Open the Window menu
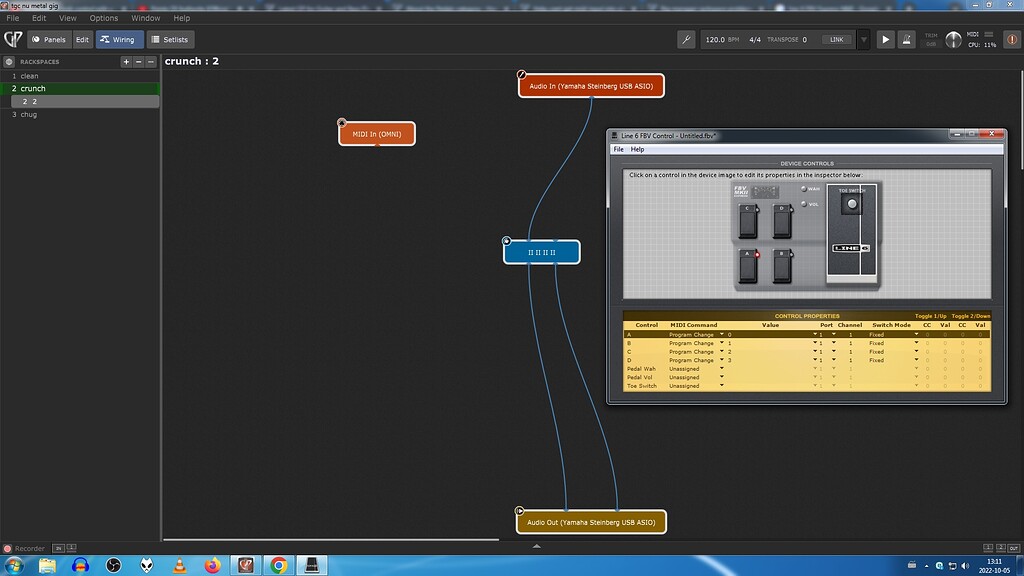Viewport: 1024px width, 576px height. (x=146, y=18)
